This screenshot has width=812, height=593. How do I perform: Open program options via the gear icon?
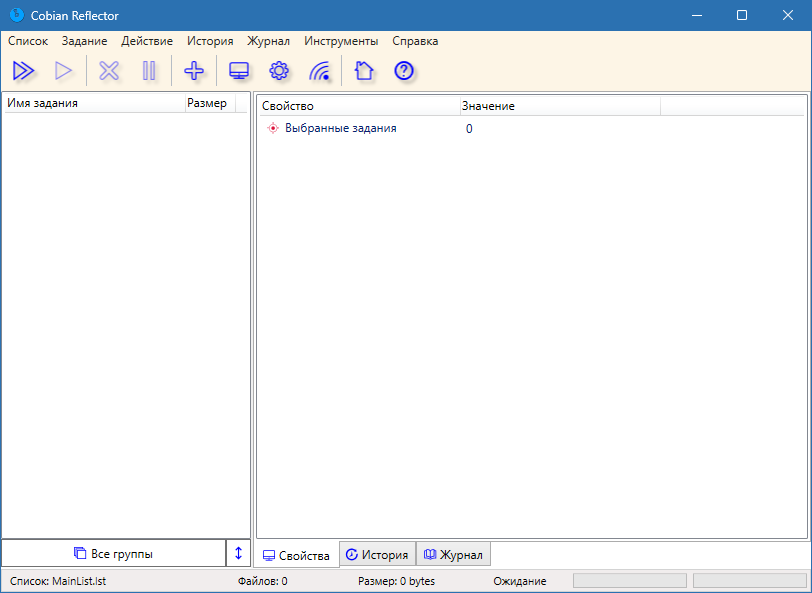pyautogui.click(x=279, y=70)
